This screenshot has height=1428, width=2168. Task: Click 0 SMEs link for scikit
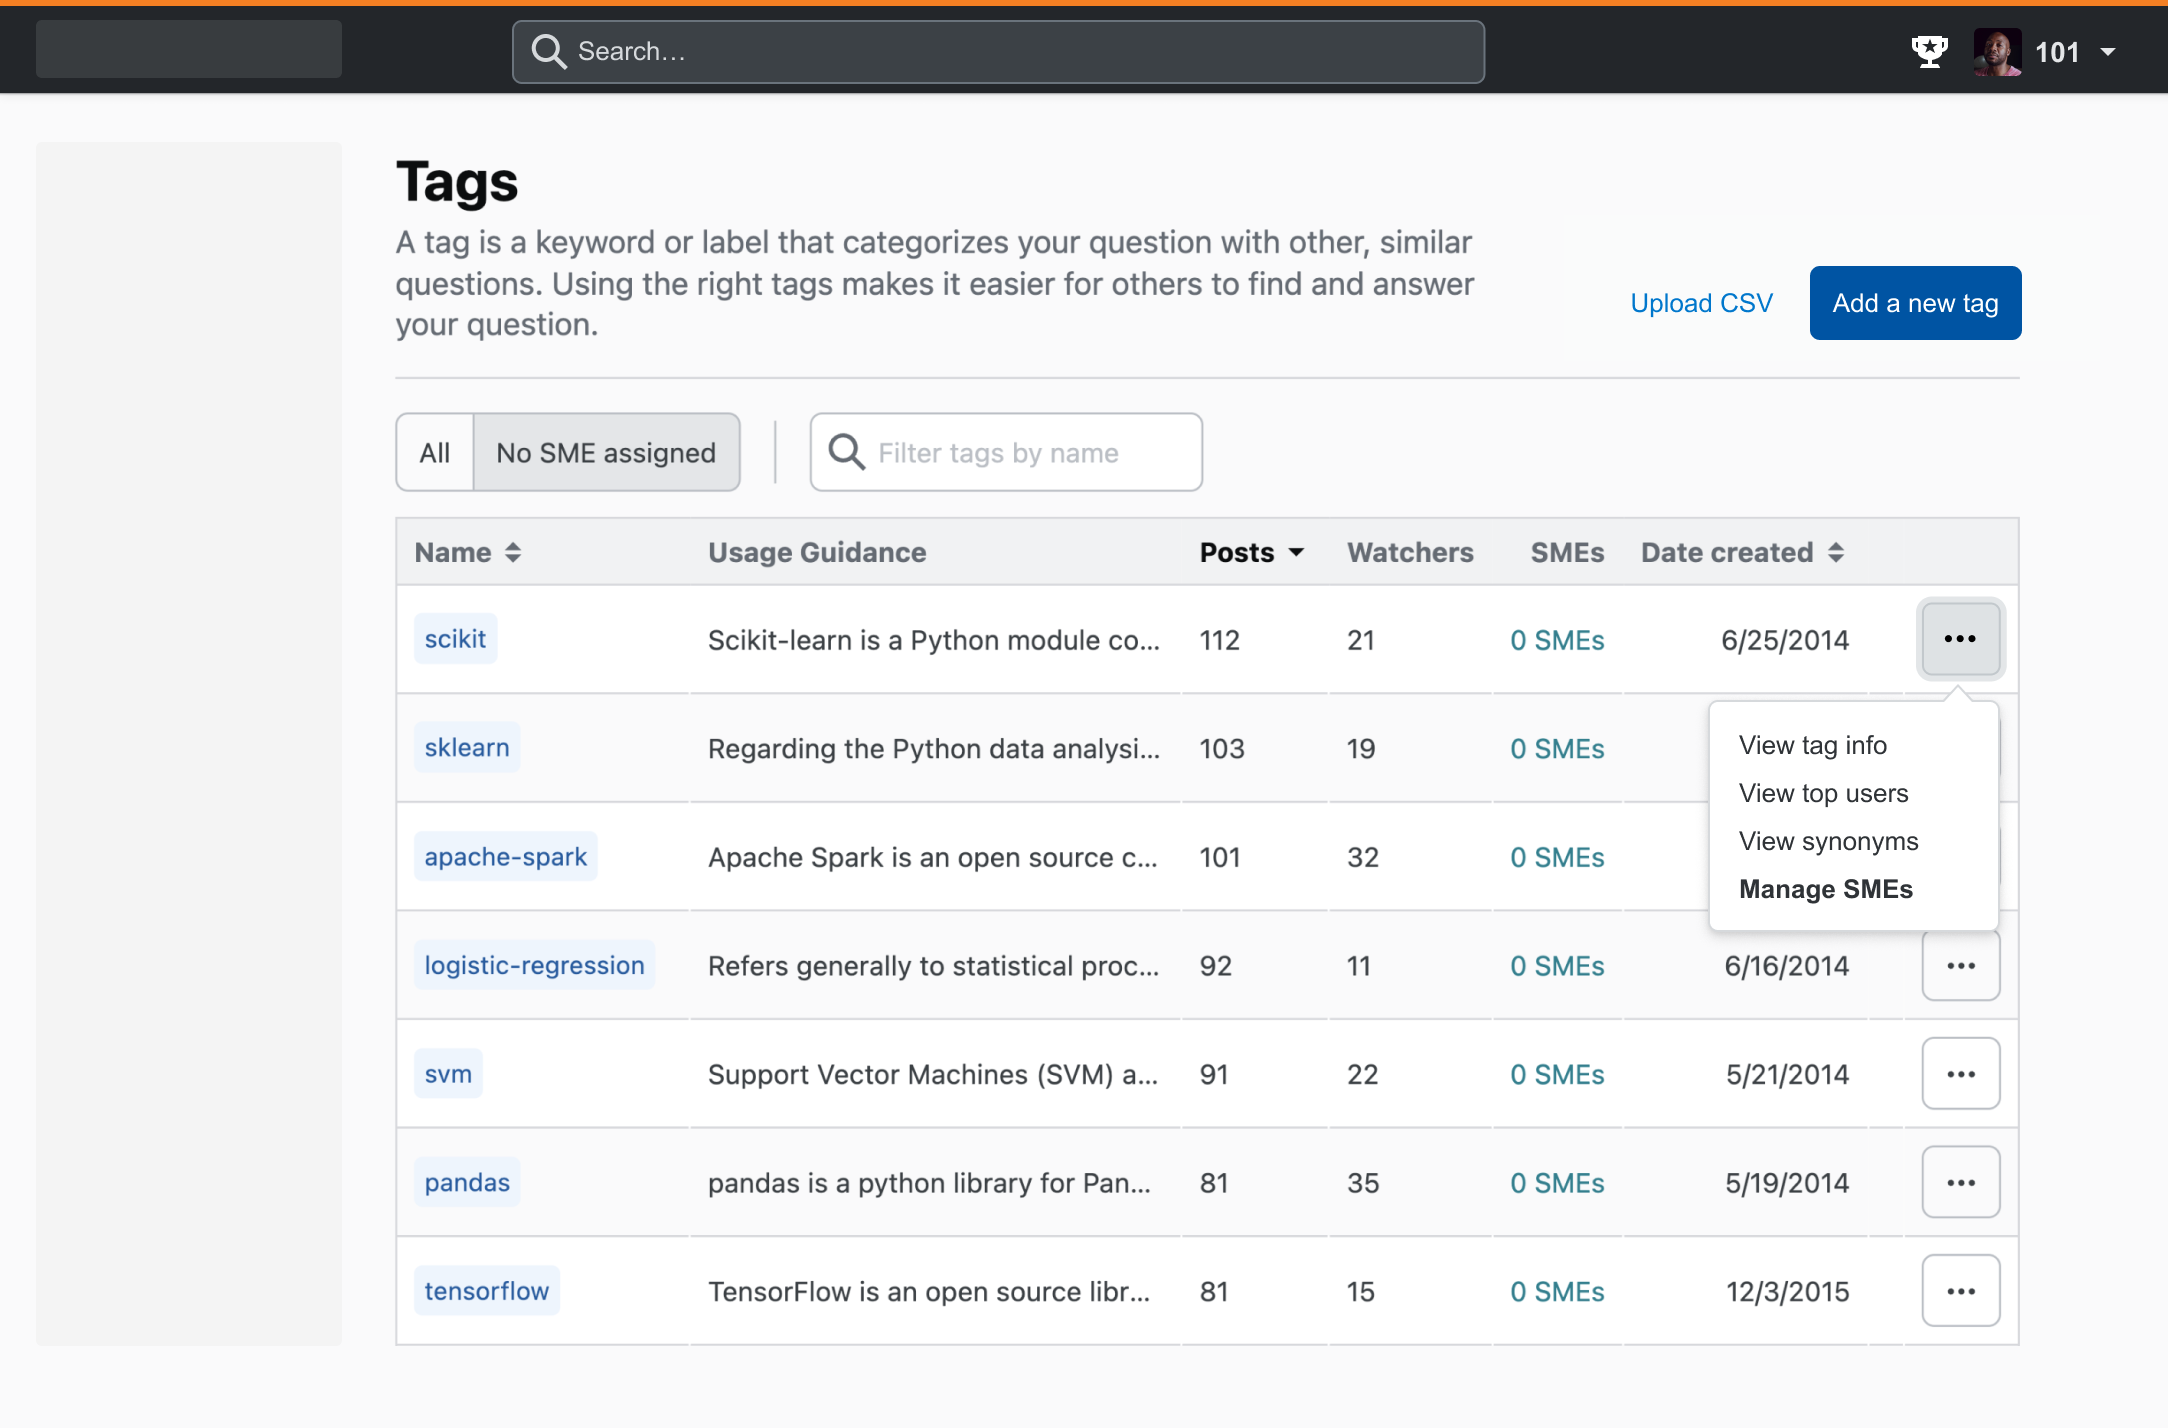pyautogui.click(x=1557, y=640)
